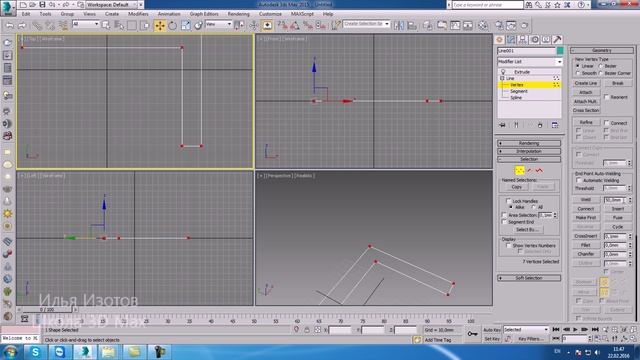
Task: Click the Render Setup toolbar icon
Action: click(499, 25)
